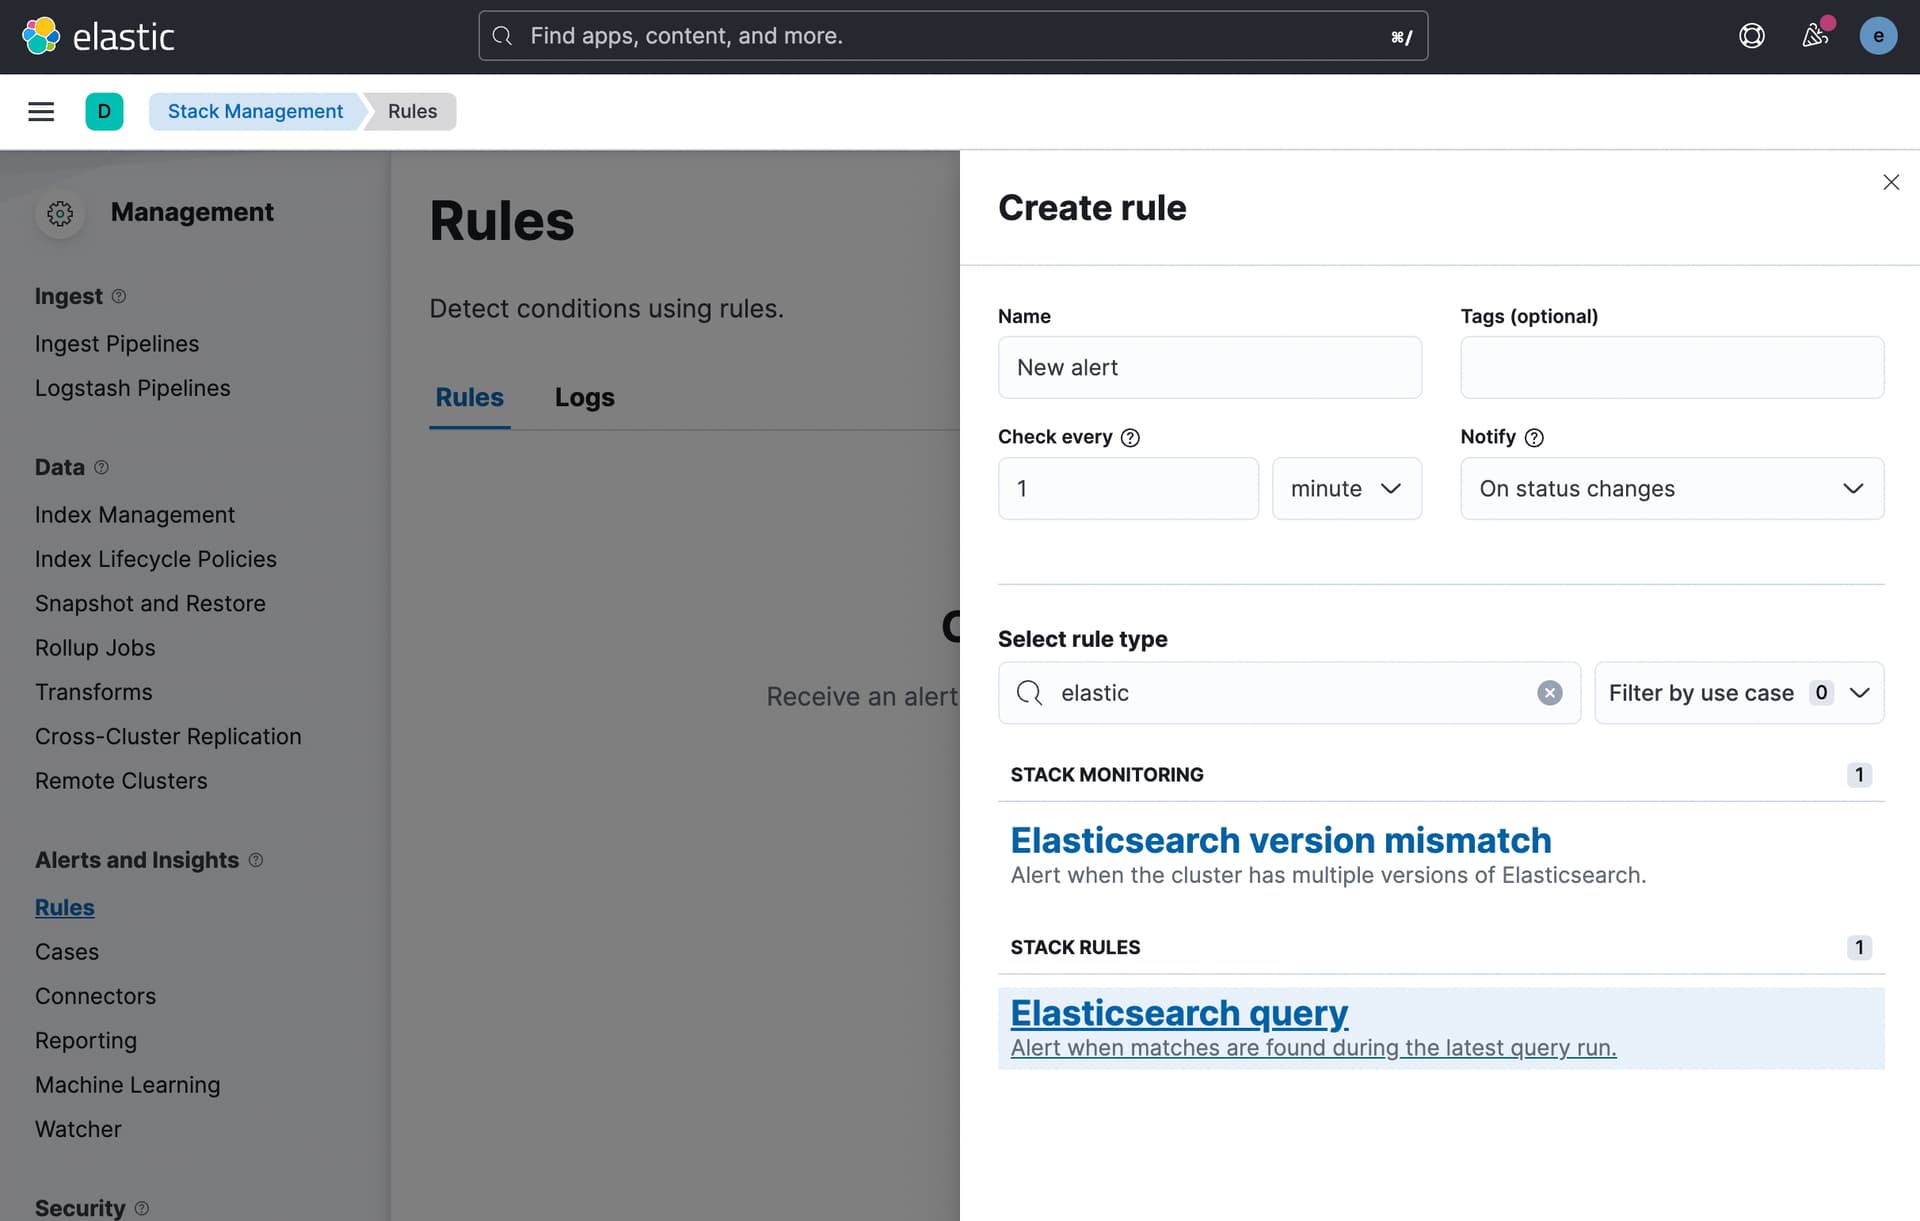Select the 'Elasticsearch query' rule type
The image size is (1920, 1221).
(x=1178, y=1012)
